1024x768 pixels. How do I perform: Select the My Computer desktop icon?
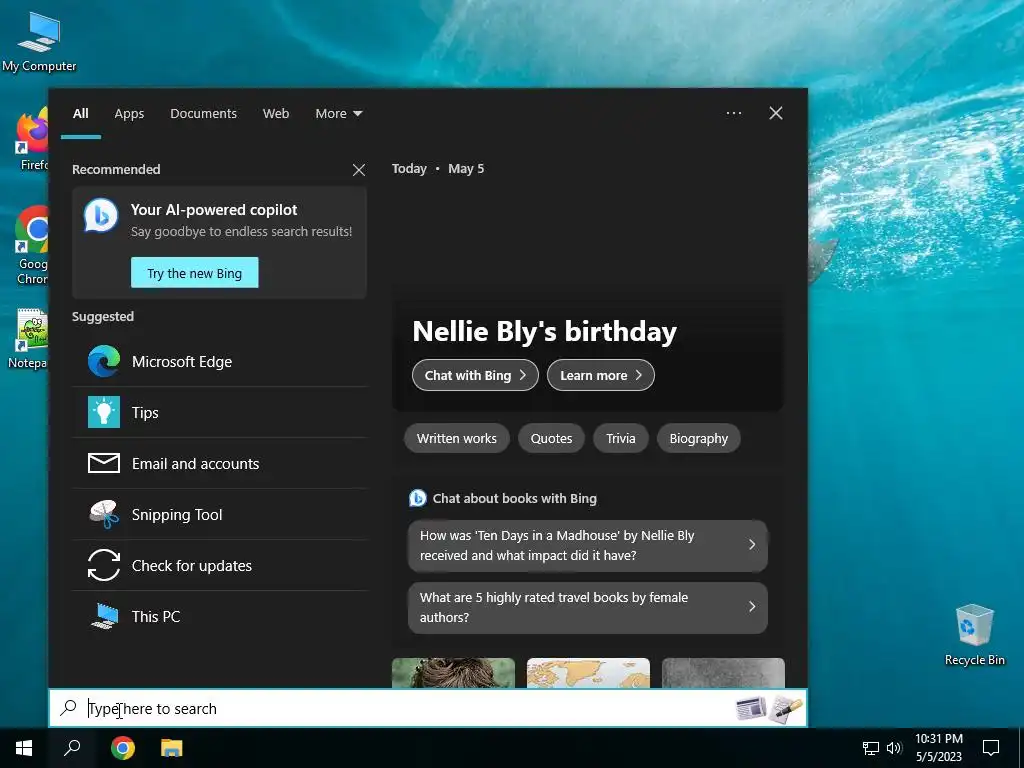39,42
